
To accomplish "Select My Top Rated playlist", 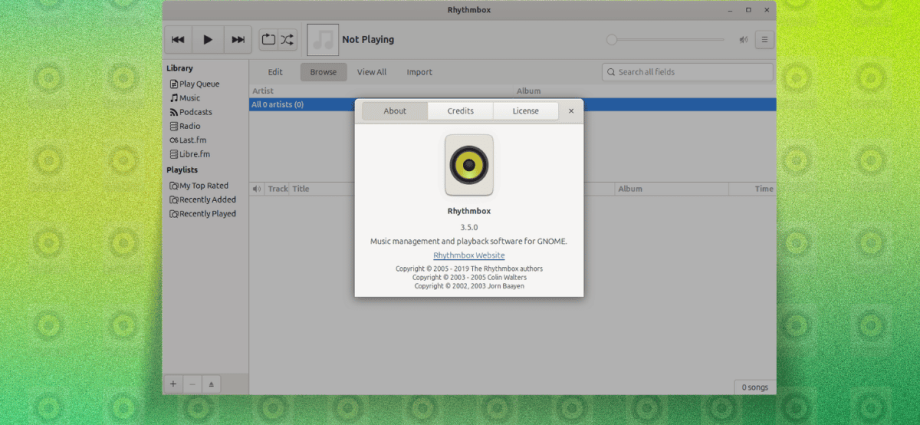I will [x=205, y=185].
